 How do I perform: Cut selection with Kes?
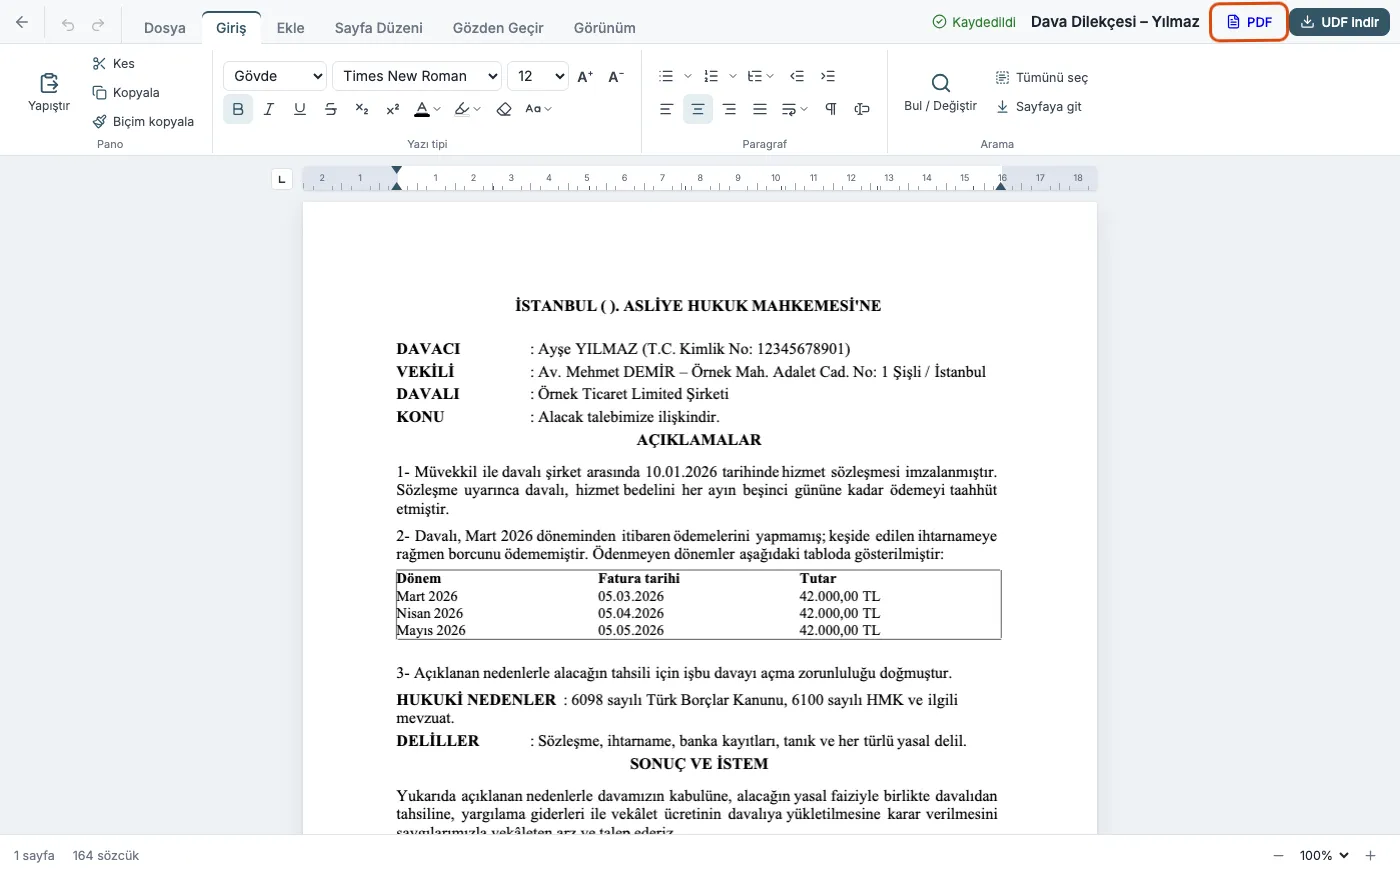[x=113, y=63]
